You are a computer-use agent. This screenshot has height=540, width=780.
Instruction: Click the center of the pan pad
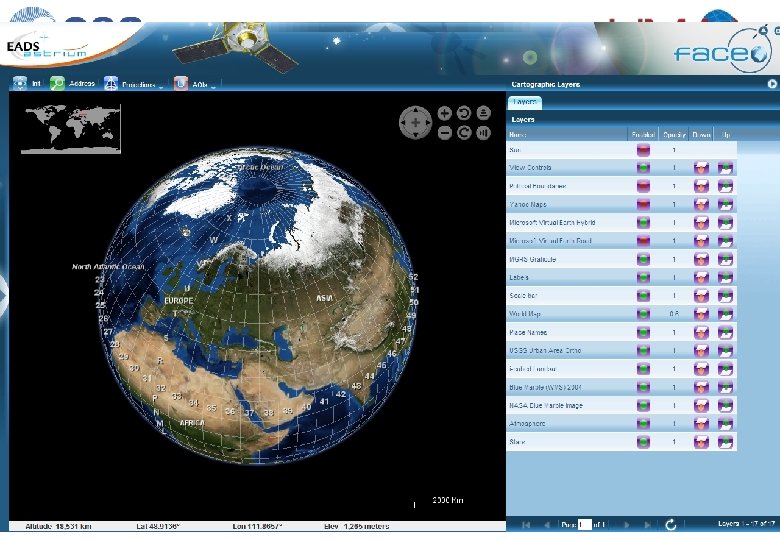pyautogui.click(x=415, y=122)
